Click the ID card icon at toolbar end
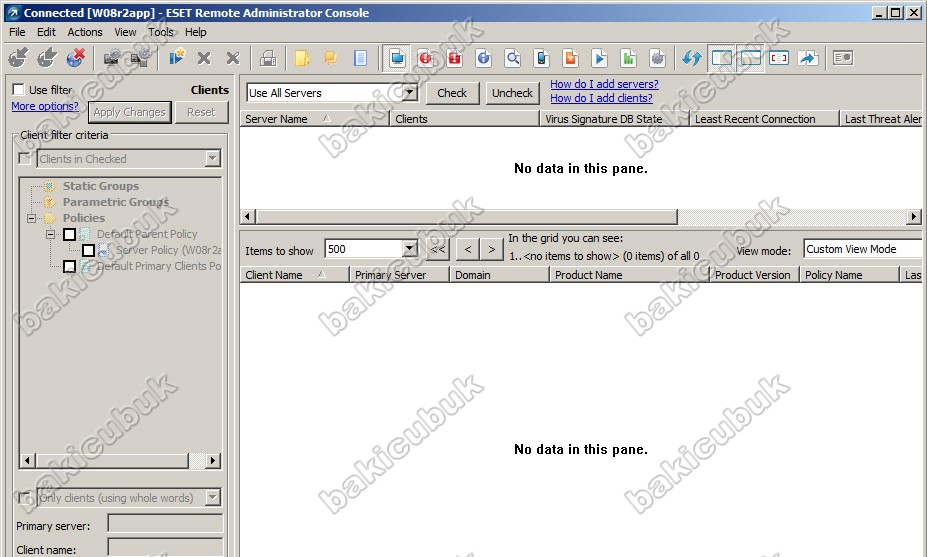 coord(842,58)
